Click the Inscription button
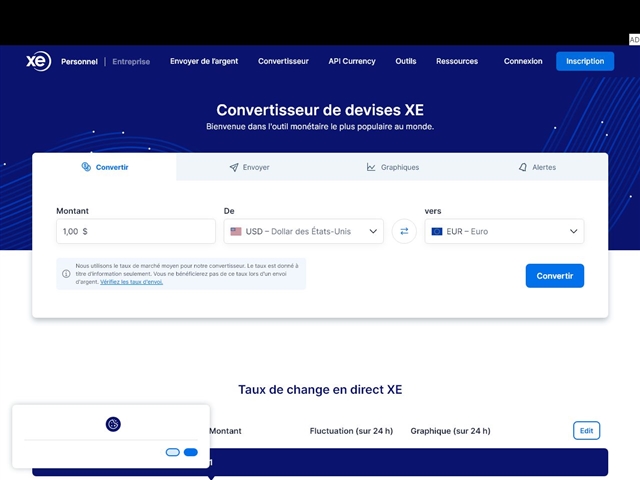Viewport: 640px width, 480px height. [x=585, y=61]
